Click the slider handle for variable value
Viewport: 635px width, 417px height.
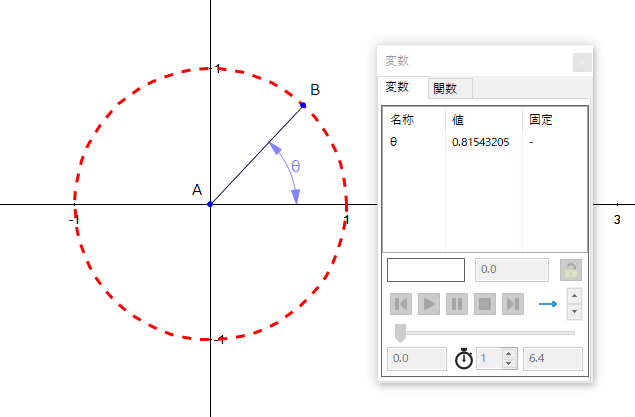pyautogui.click(x=401, y=332)
